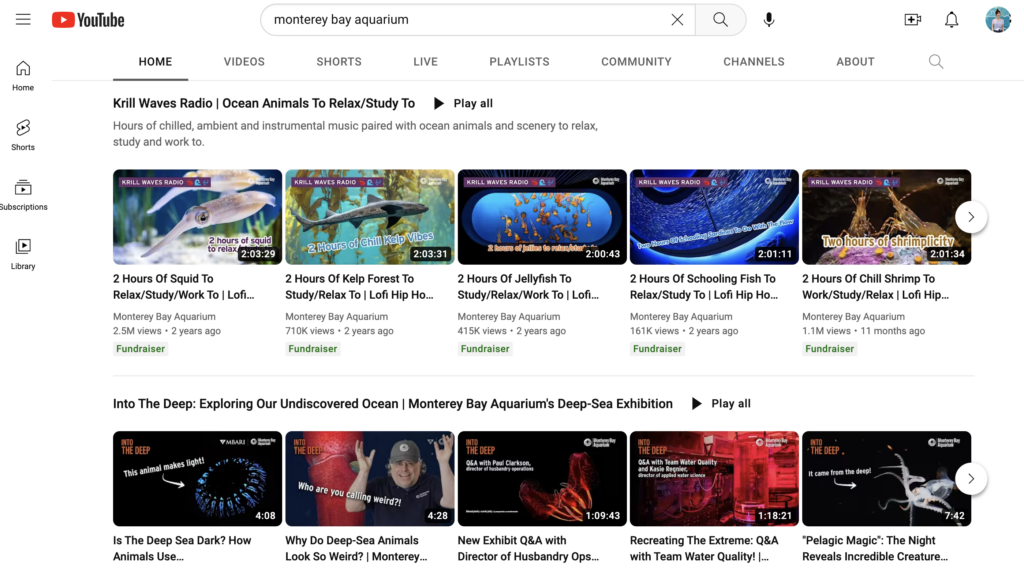This screenshot has height=571, width=1024.
Task: Play all Krill Waves Radio videos
Action: tap(464, 103)
